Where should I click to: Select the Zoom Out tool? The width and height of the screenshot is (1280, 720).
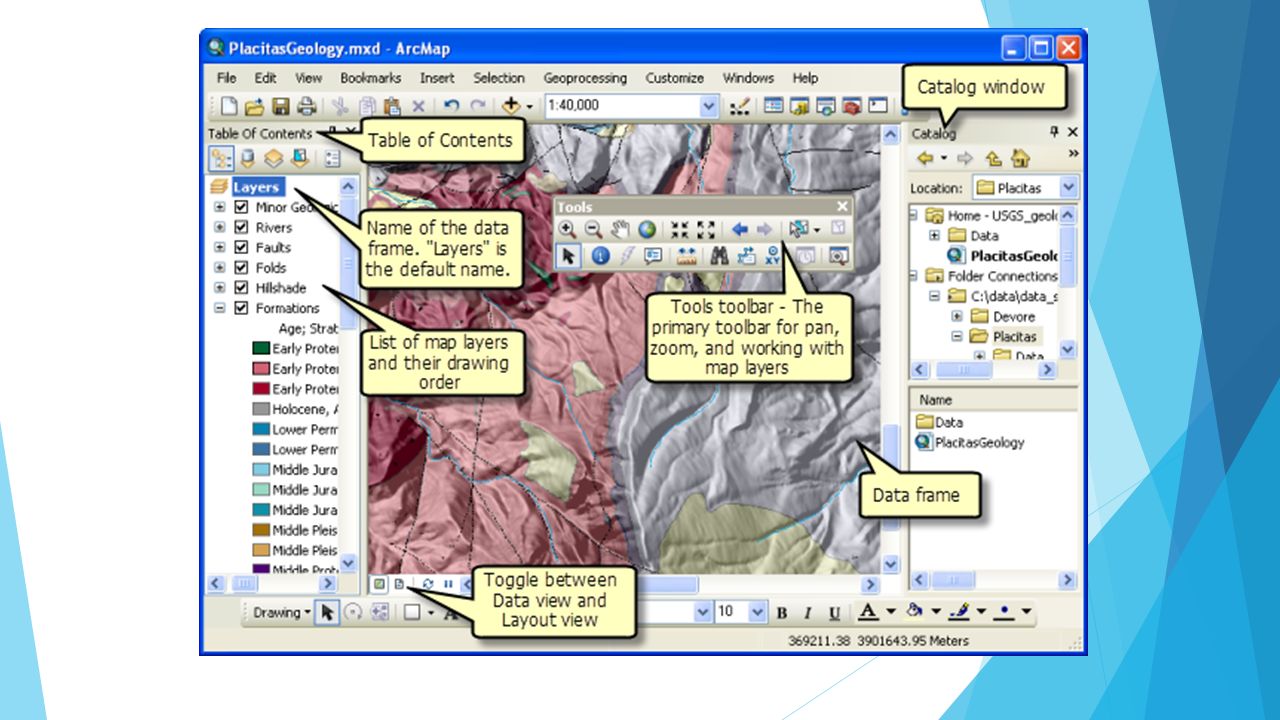[593, 229]
